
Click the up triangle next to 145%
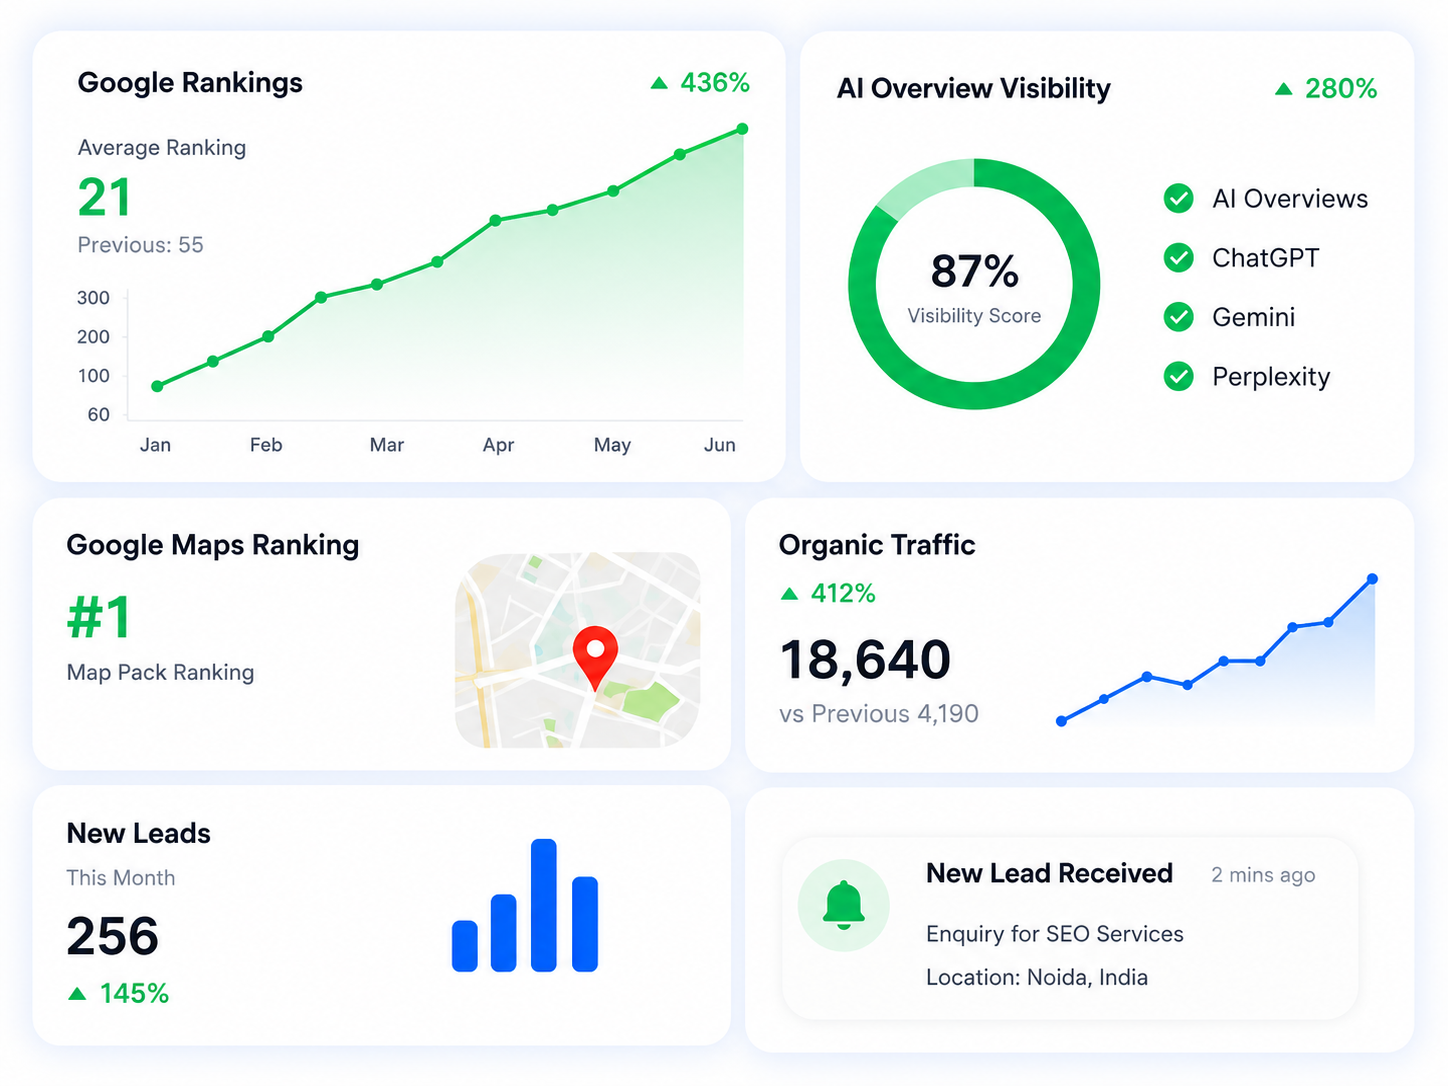tap(77, 993)
